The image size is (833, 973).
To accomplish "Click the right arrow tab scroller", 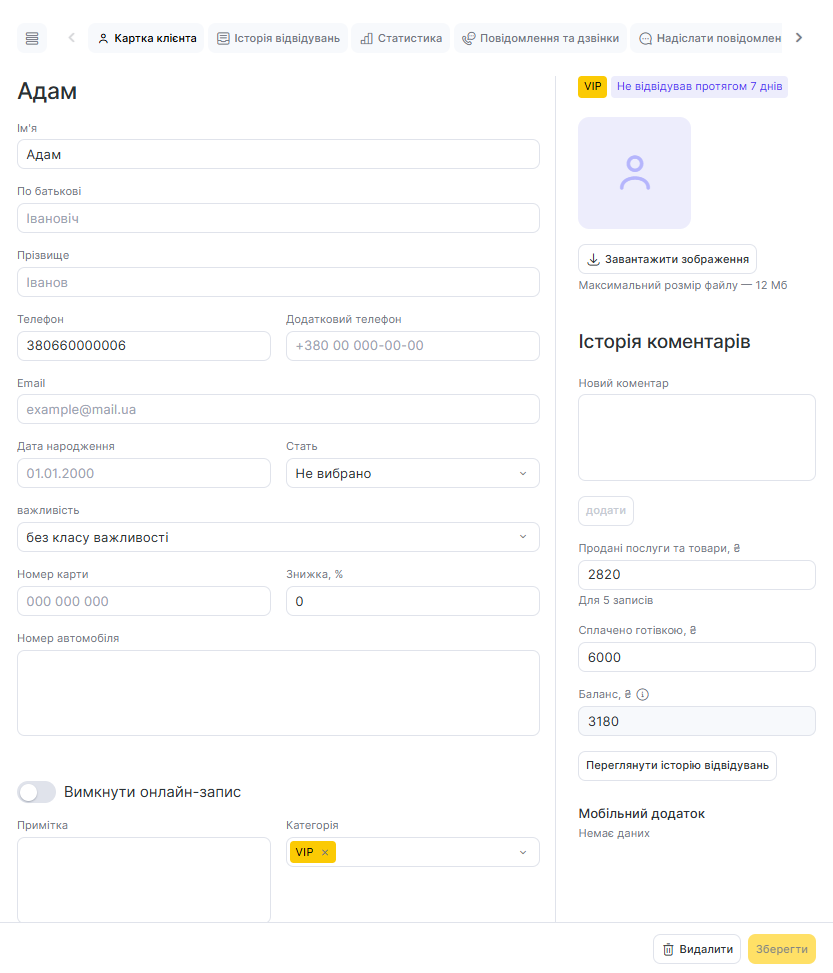I will coord(798,38).
